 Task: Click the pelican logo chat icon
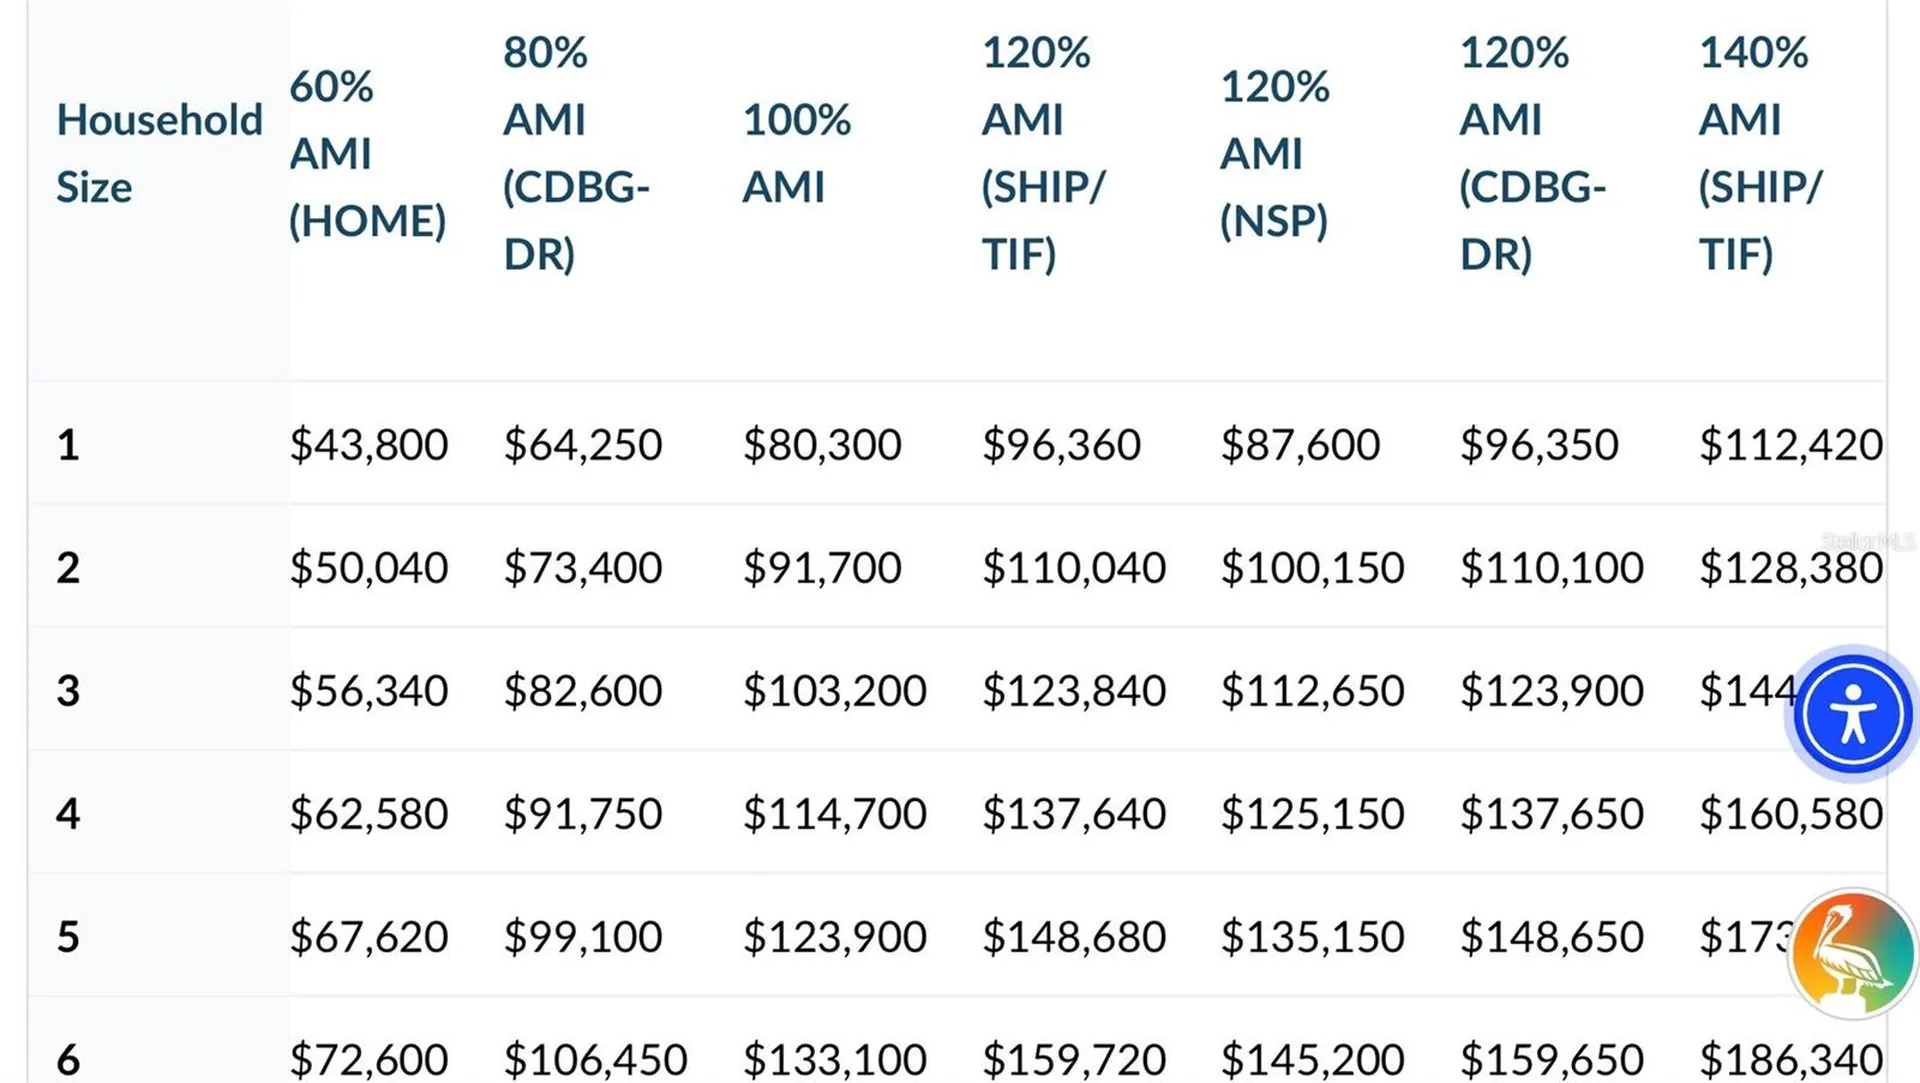pyautogui.click(x=1852, y=954)
